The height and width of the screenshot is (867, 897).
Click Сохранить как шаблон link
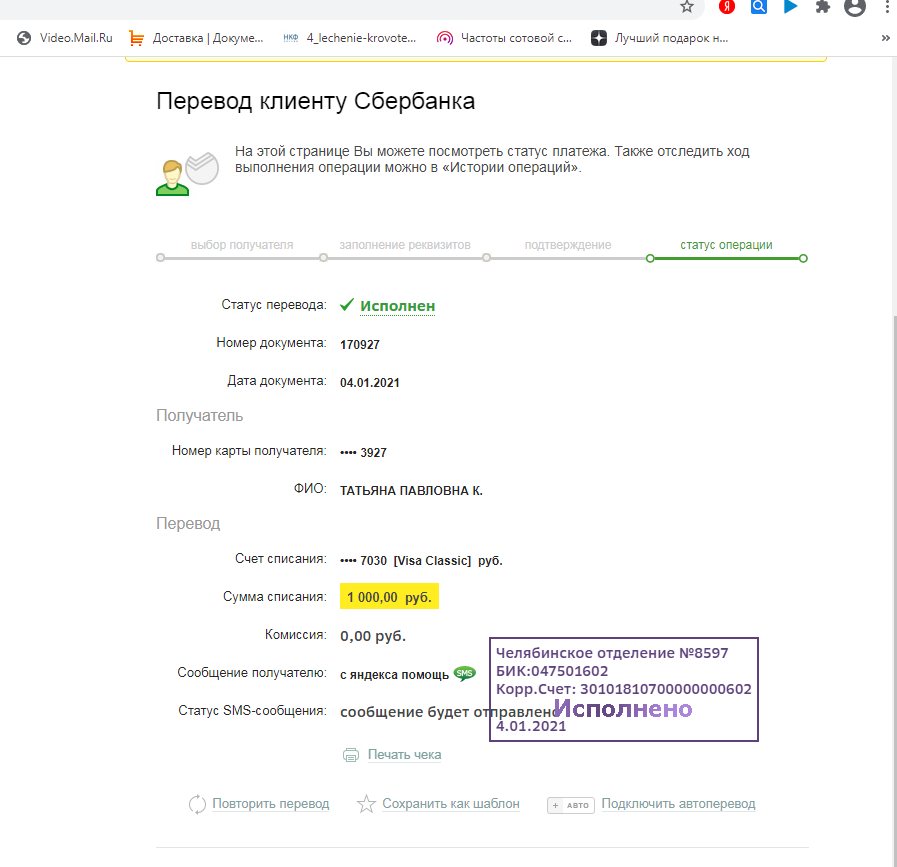451,804
